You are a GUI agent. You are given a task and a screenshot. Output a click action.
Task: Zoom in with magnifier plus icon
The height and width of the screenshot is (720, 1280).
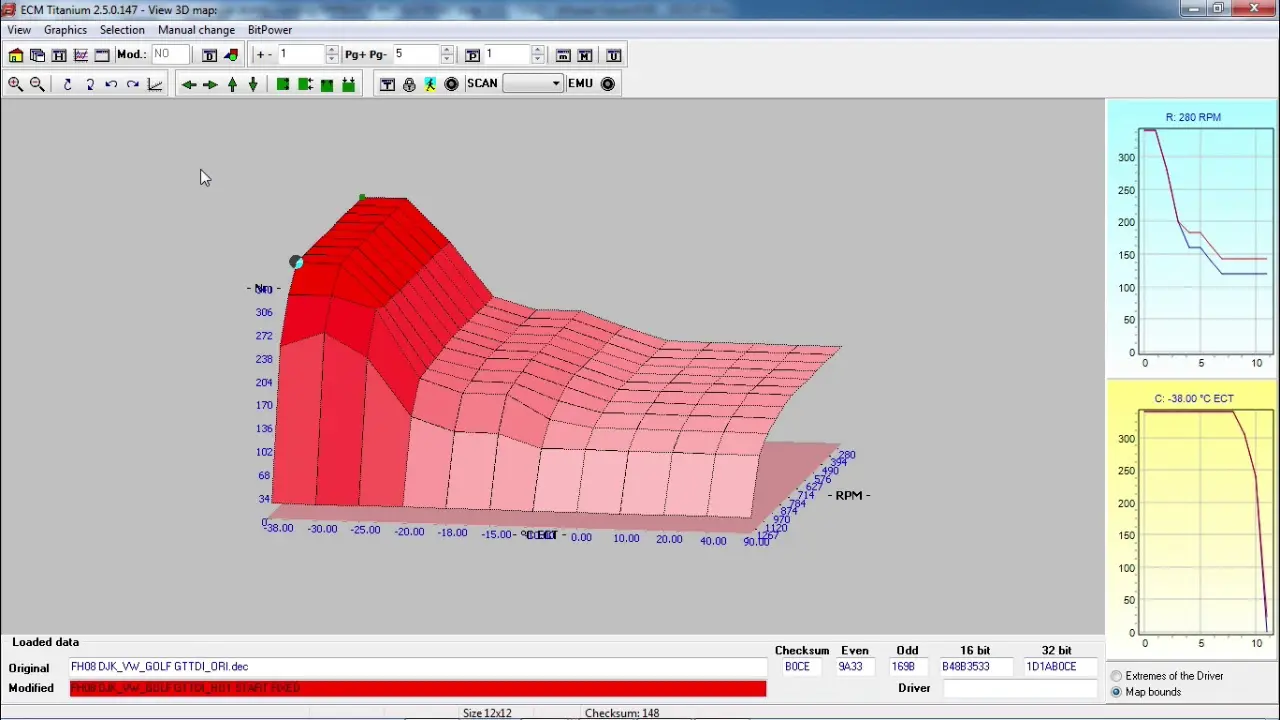(16, 84)
